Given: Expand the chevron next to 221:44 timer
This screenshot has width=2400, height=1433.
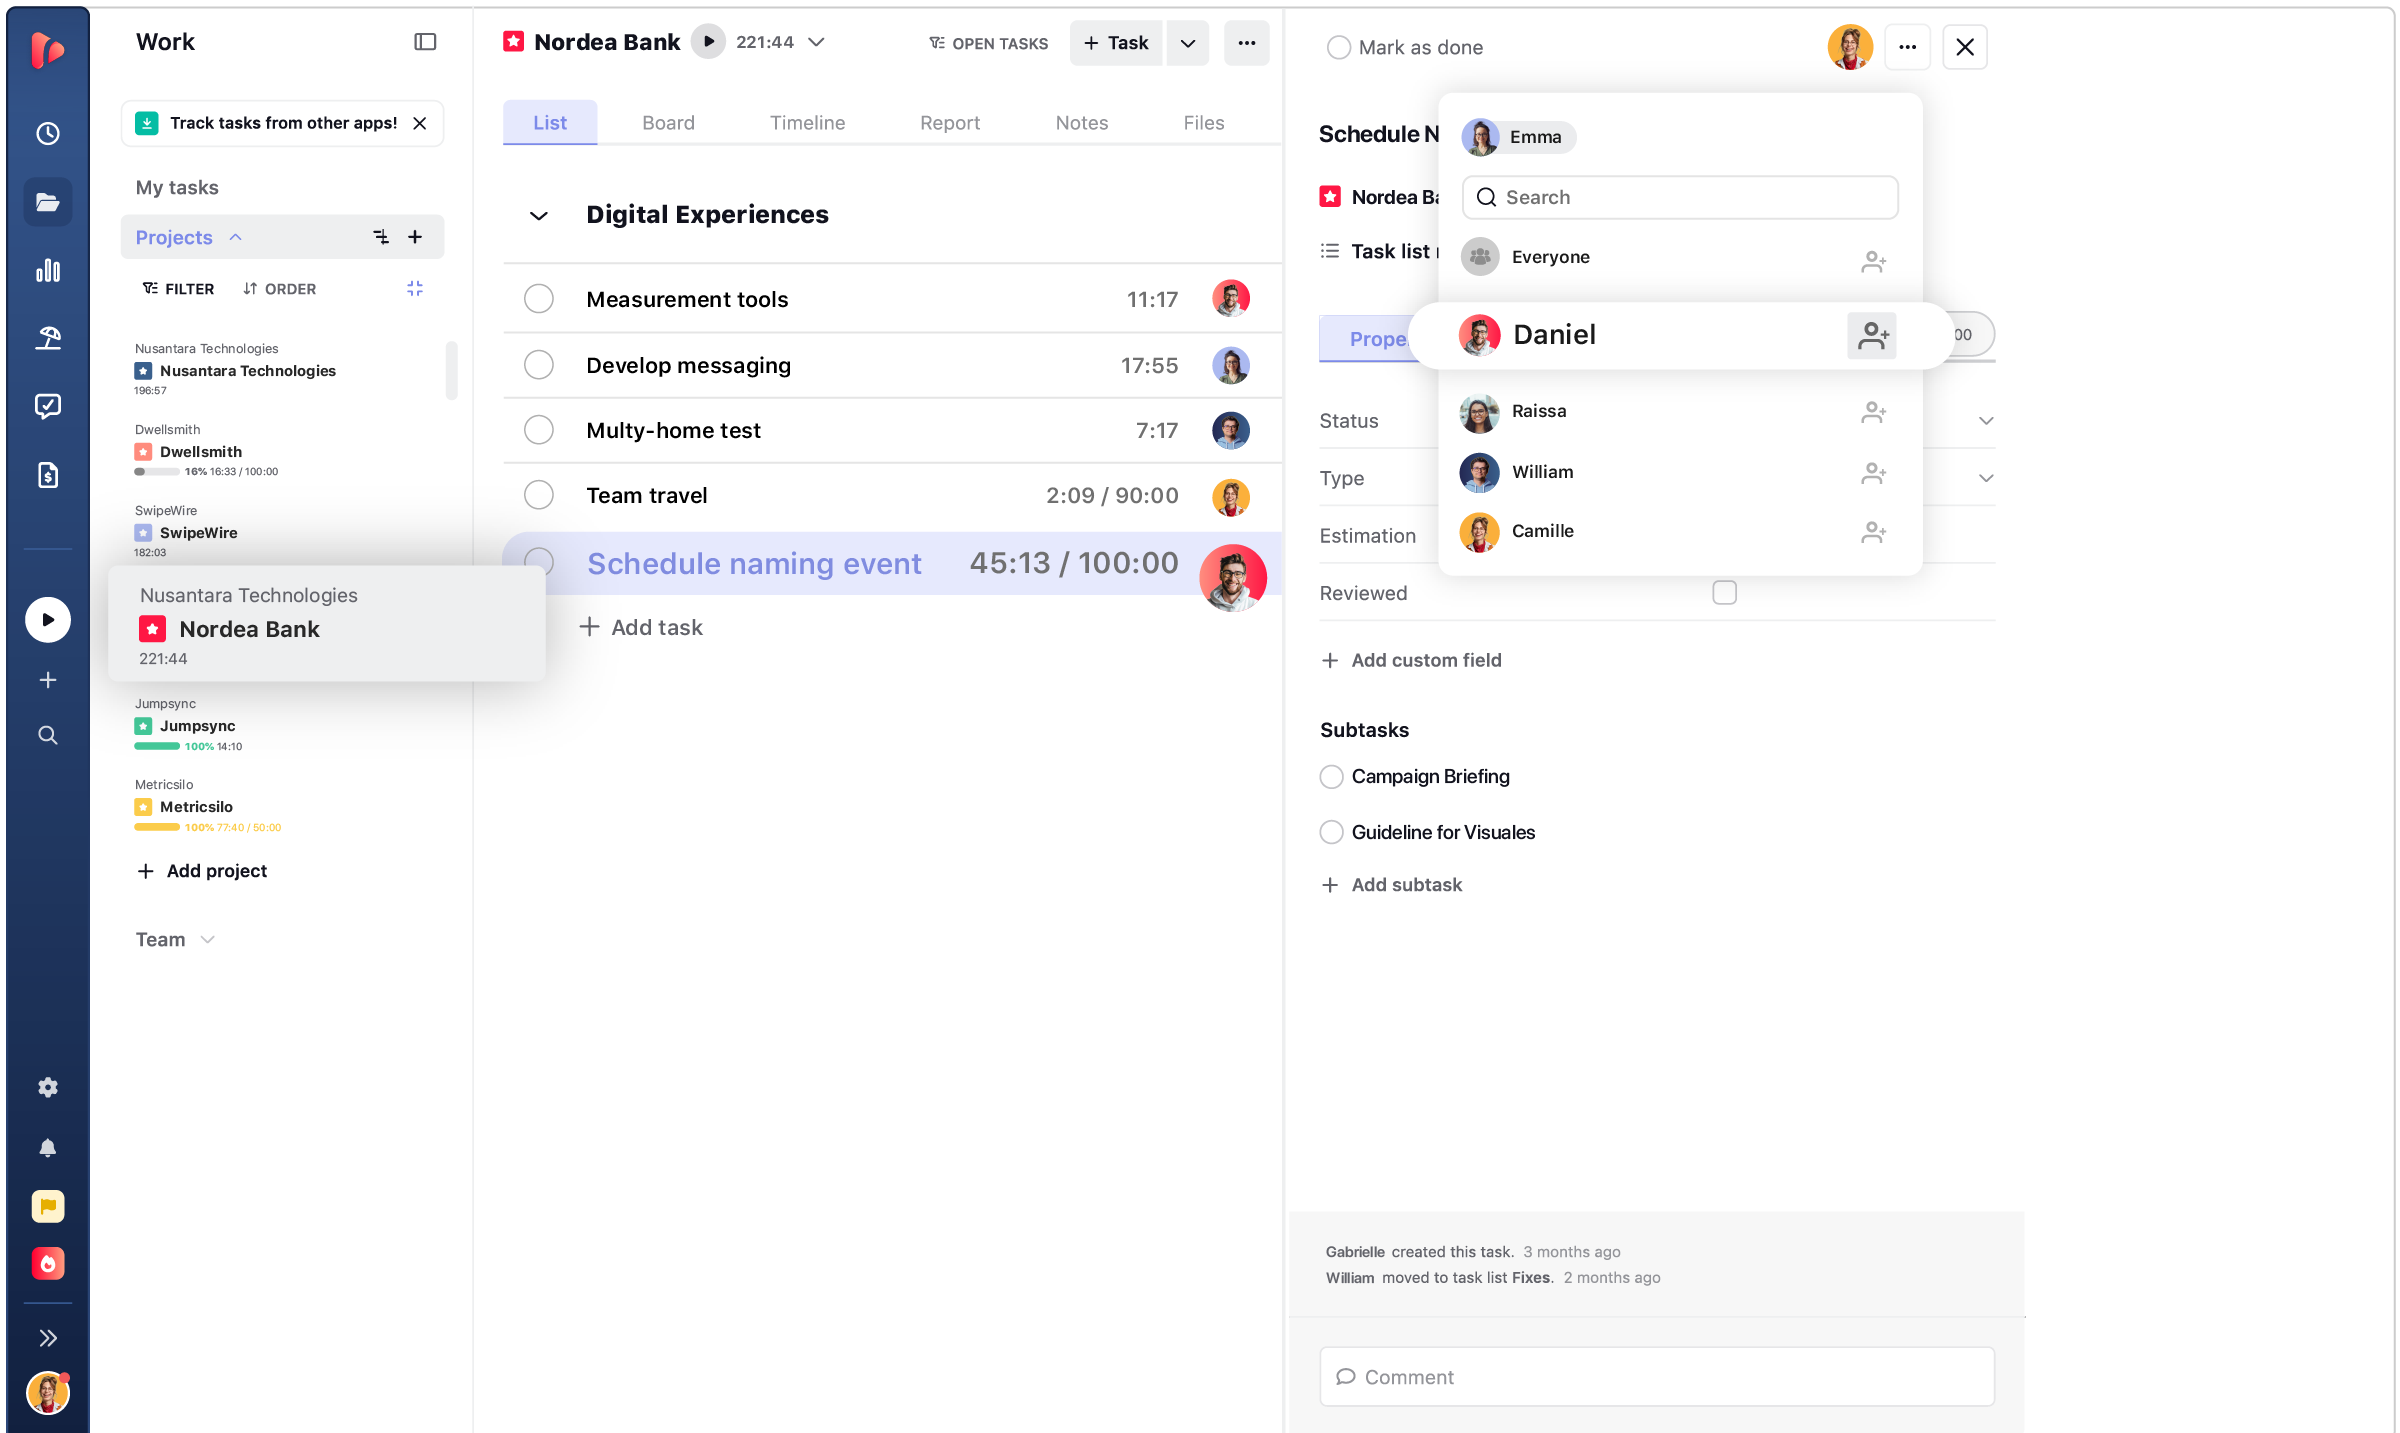Looking at the screenshot, I should click(x=816, y=42).
